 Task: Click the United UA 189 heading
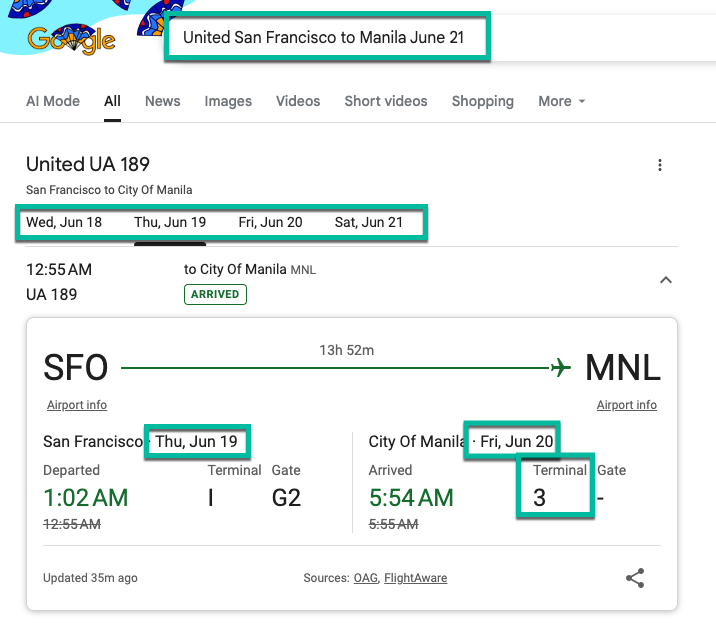[x=88, y=164]
